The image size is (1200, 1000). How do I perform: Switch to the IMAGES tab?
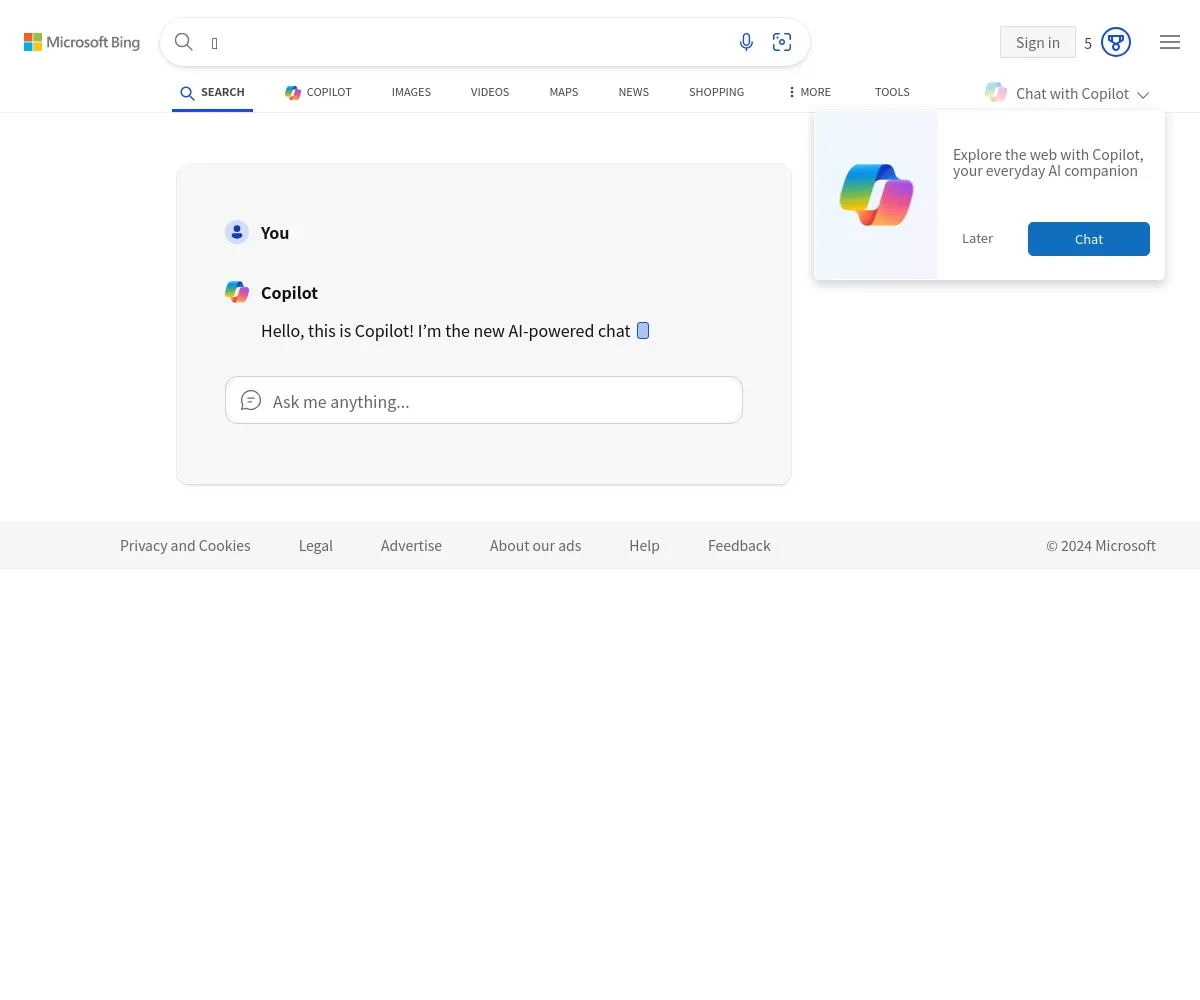411,92
